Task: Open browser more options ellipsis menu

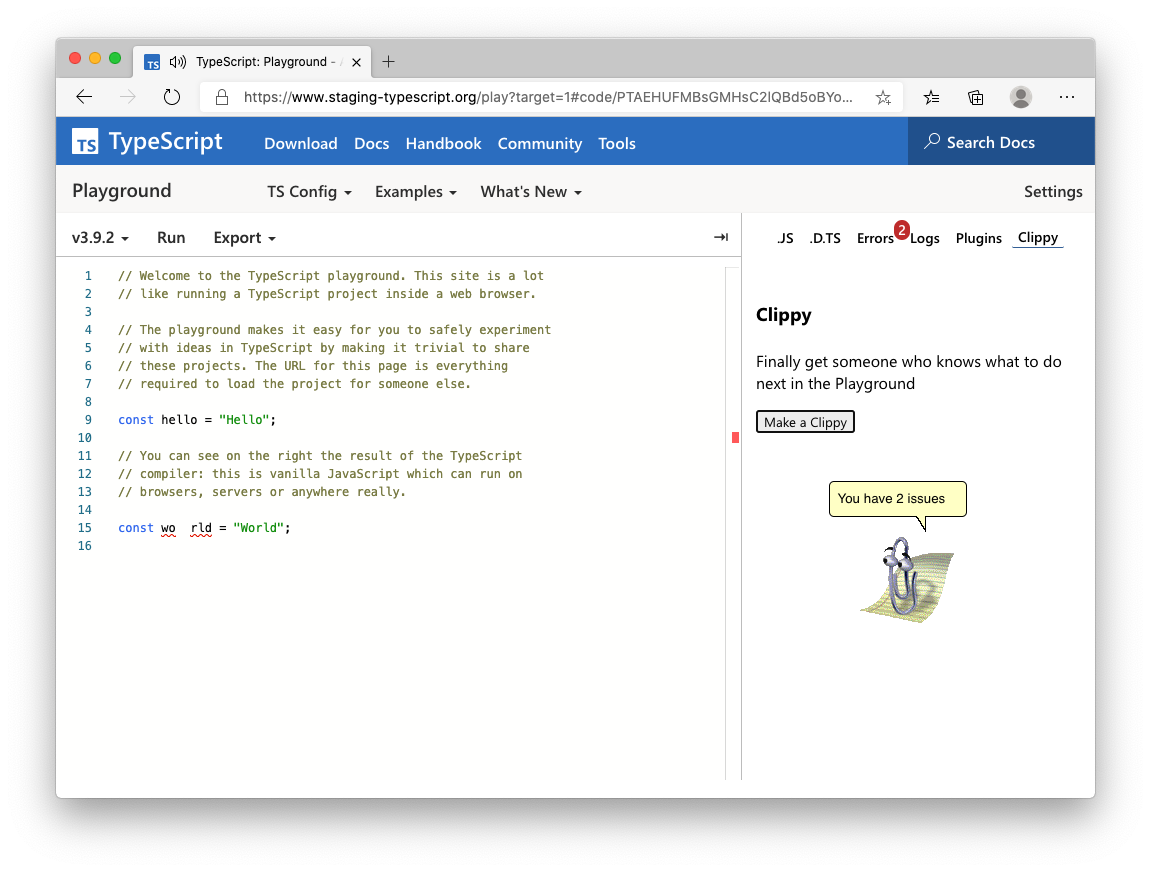Action: click(x=1067, y=97)
